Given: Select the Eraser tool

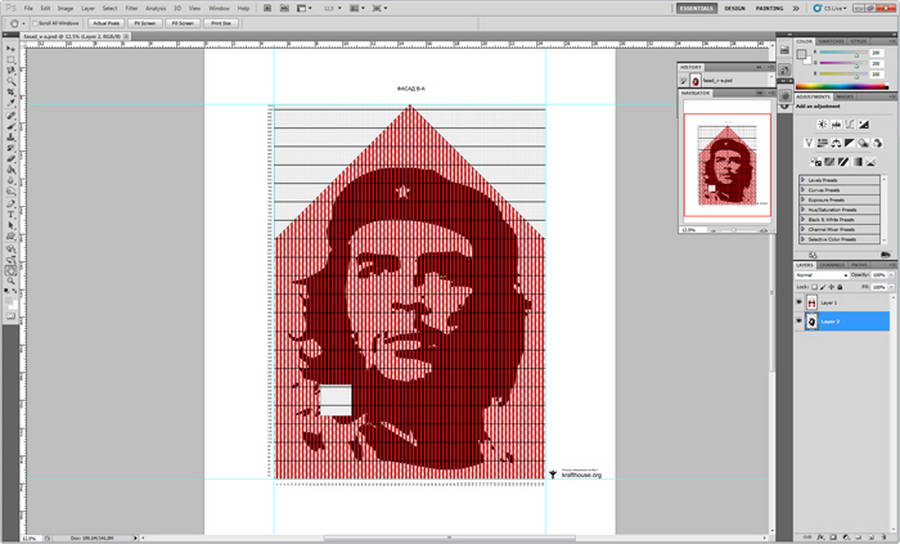Looking at the screenshot, I should tap(11, 158).
